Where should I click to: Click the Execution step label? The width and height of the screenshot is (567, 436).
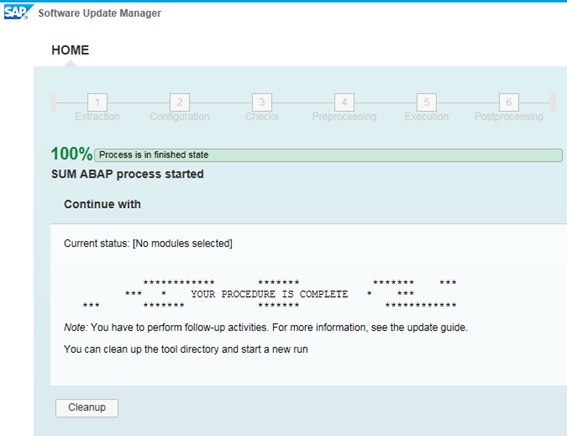pyautogui.click(x=426, y=116)
